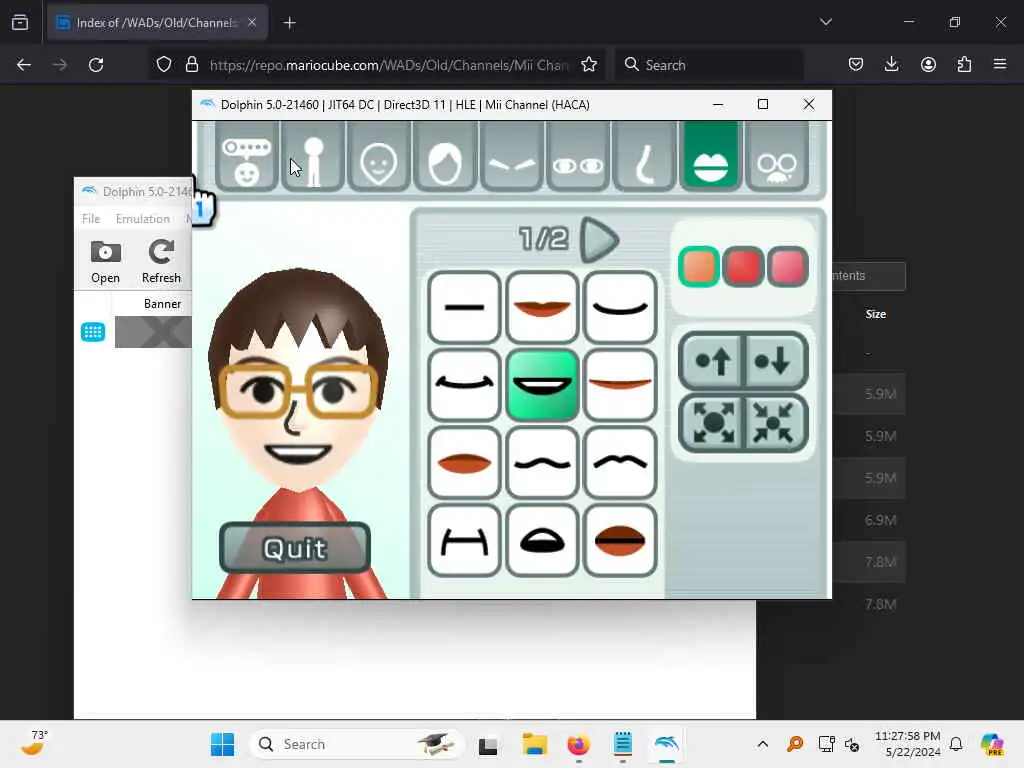Switch to Dolphin from taskbar
The image size is (1024, 768).
[x=667, y=744]
